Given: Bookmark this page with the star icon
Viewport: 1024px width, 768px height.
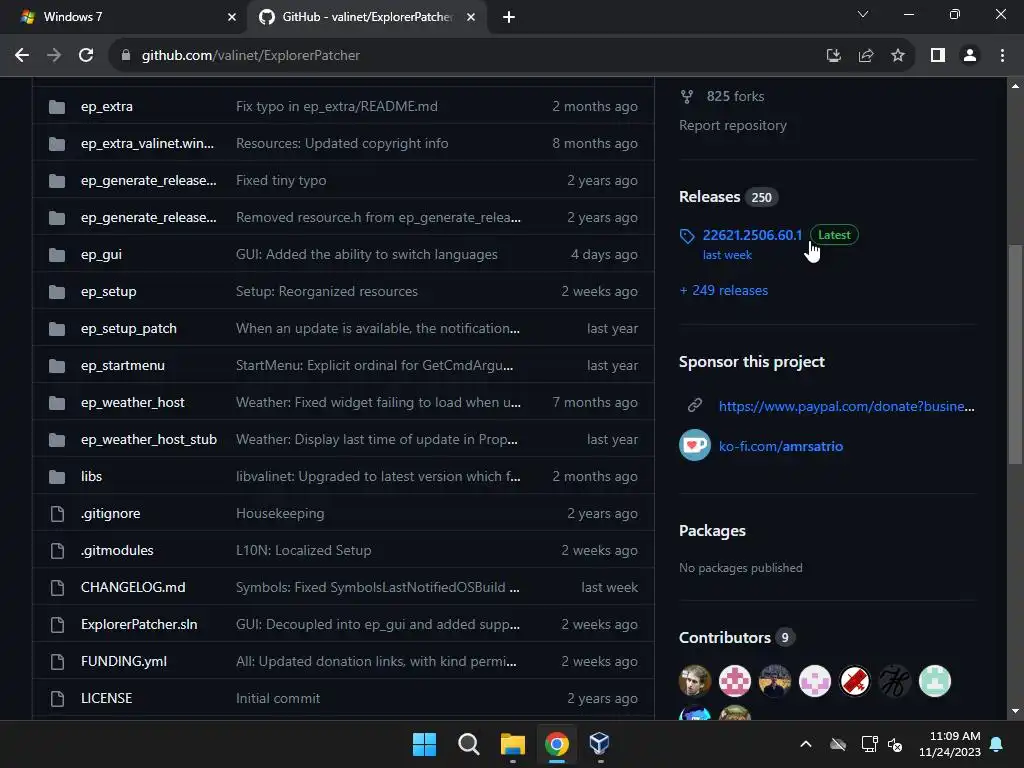Looking at the screenshot, I should tap(898, 56).
